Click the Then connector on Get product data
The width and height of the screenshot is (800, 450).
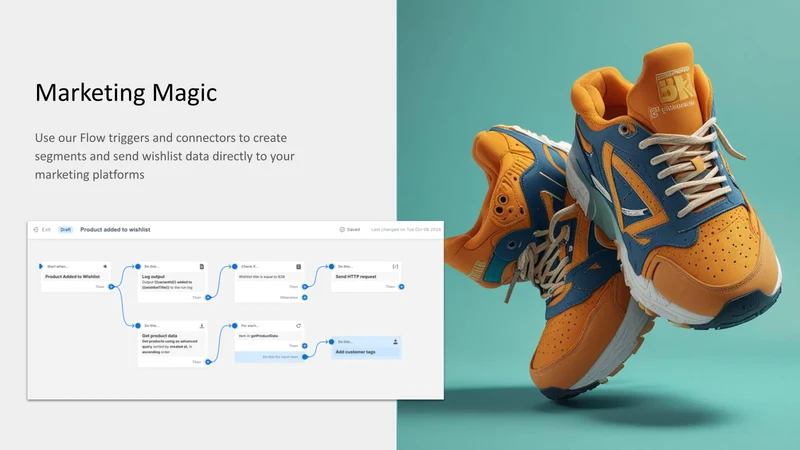[208, 362]
